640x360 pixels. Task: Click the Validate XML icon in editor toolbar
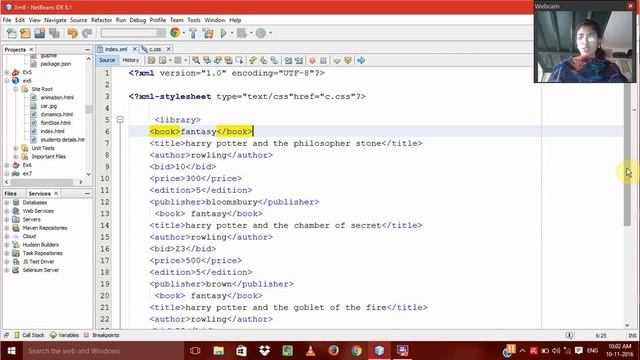point(348,60)
